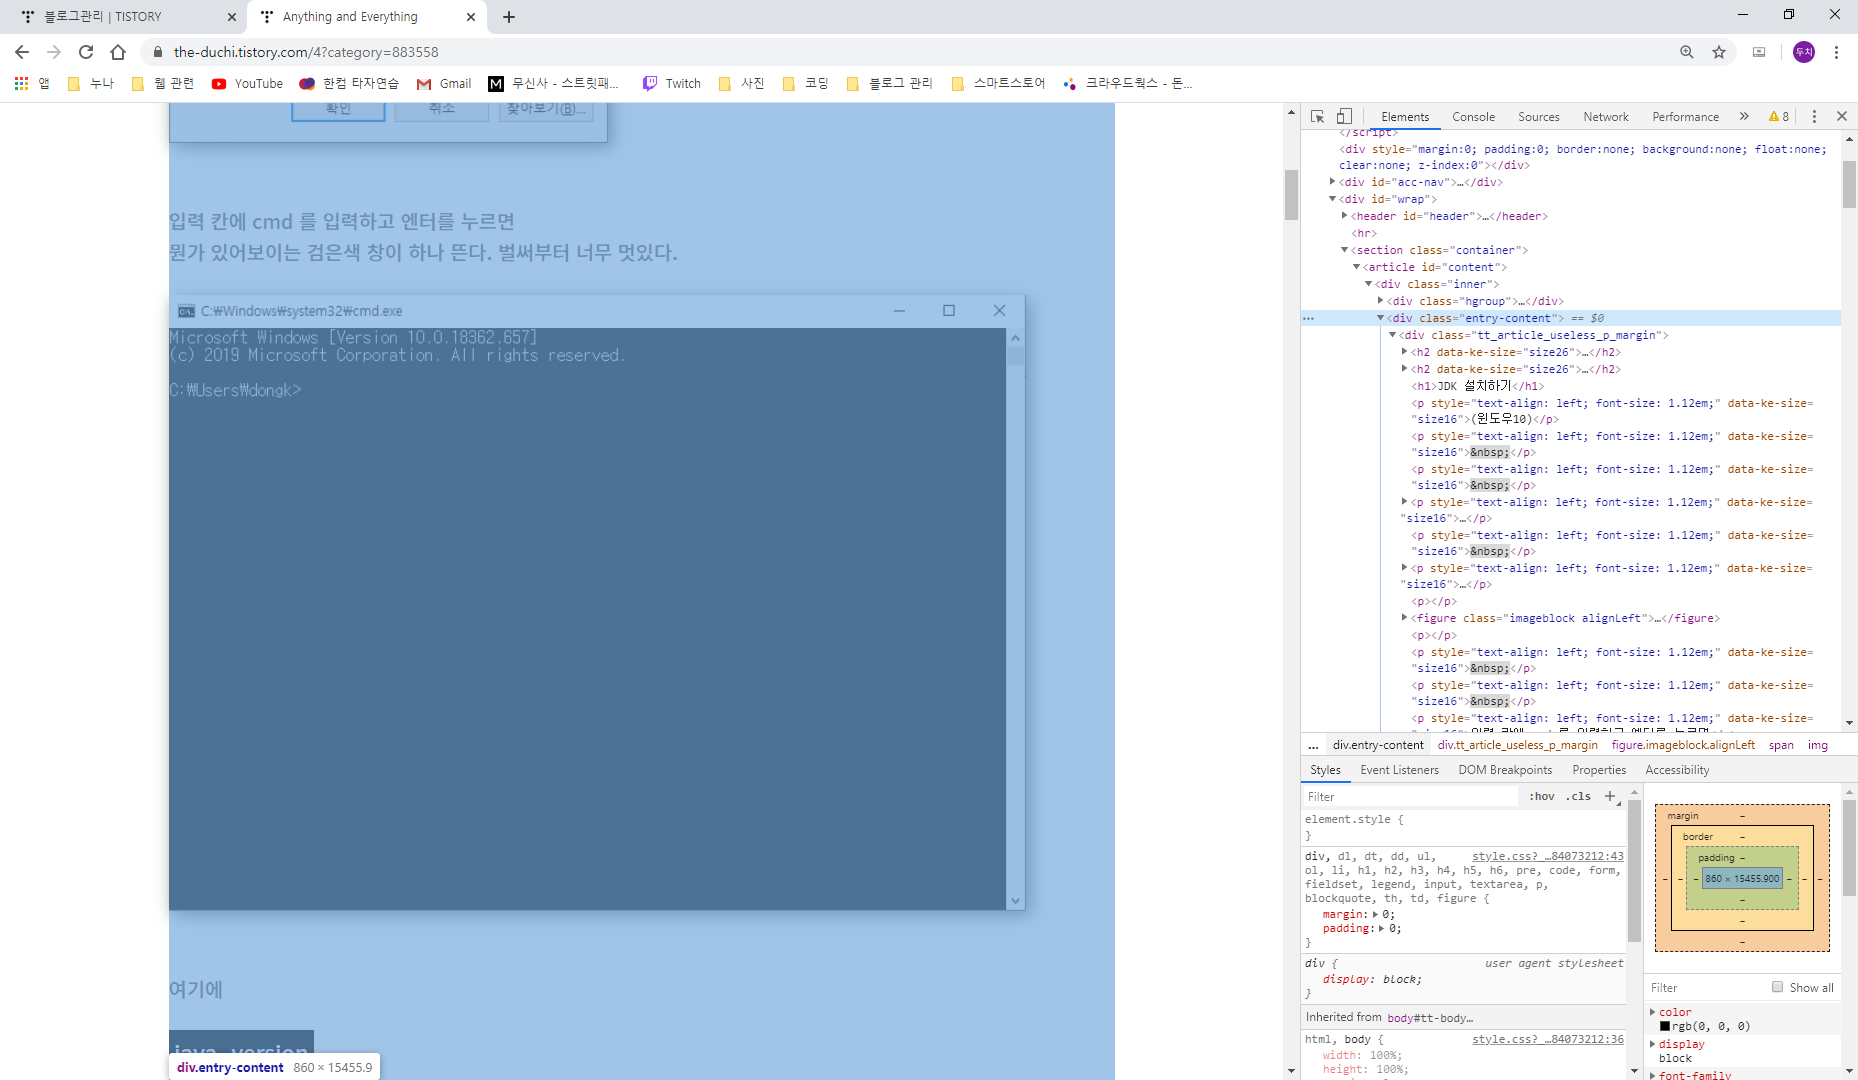Collapse the div id="wrap" node
This screenshot has width=1858, height=1080.
pyautogui.click(x=1333, y=199)
